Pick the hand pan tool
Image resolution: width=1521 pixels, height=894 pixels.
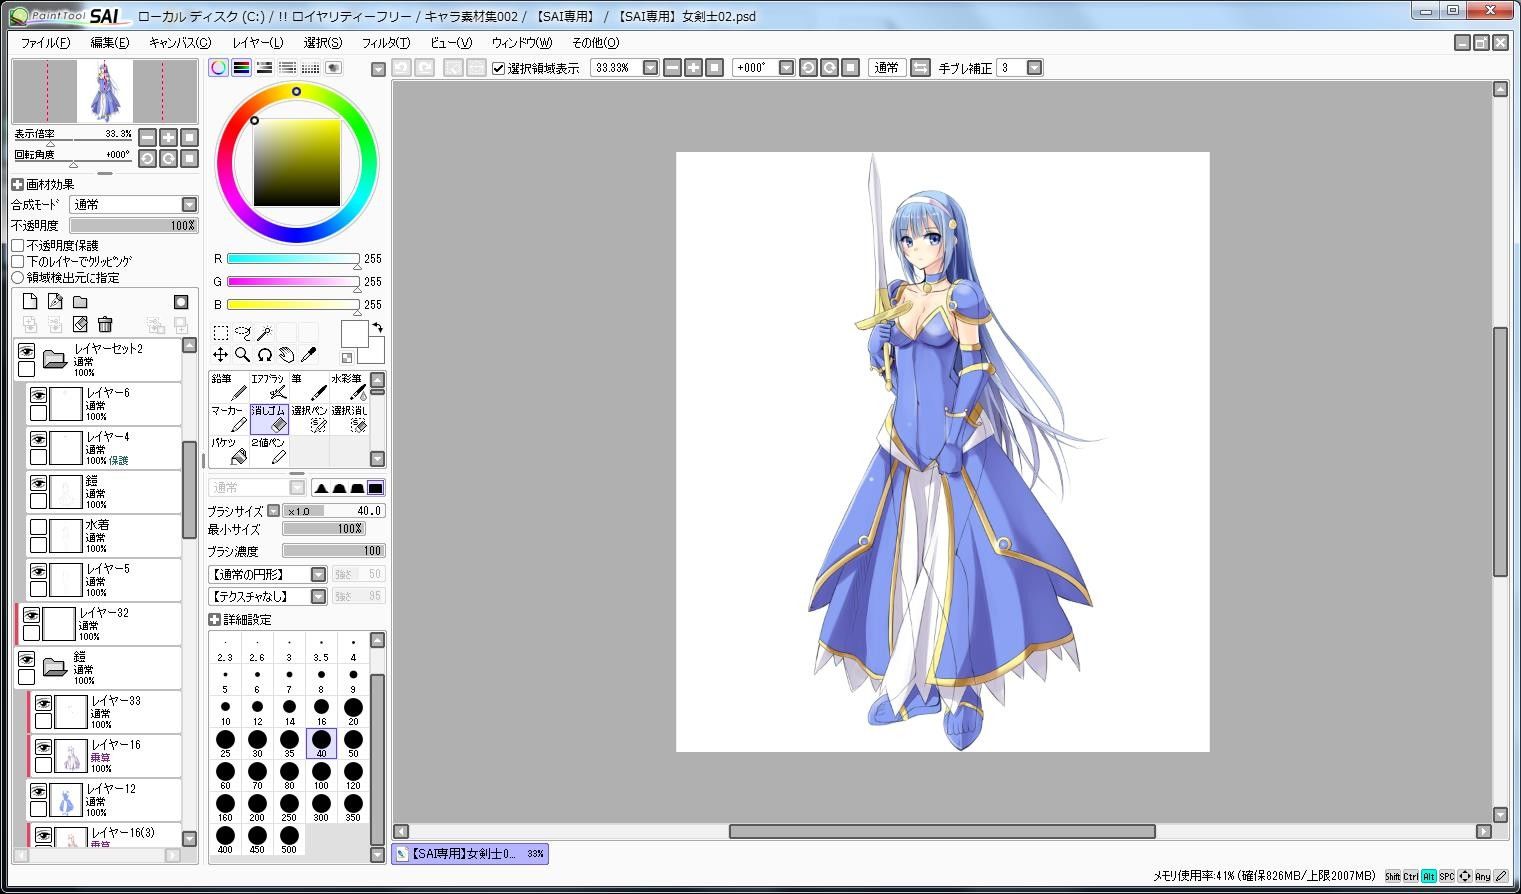coord(286,354)
